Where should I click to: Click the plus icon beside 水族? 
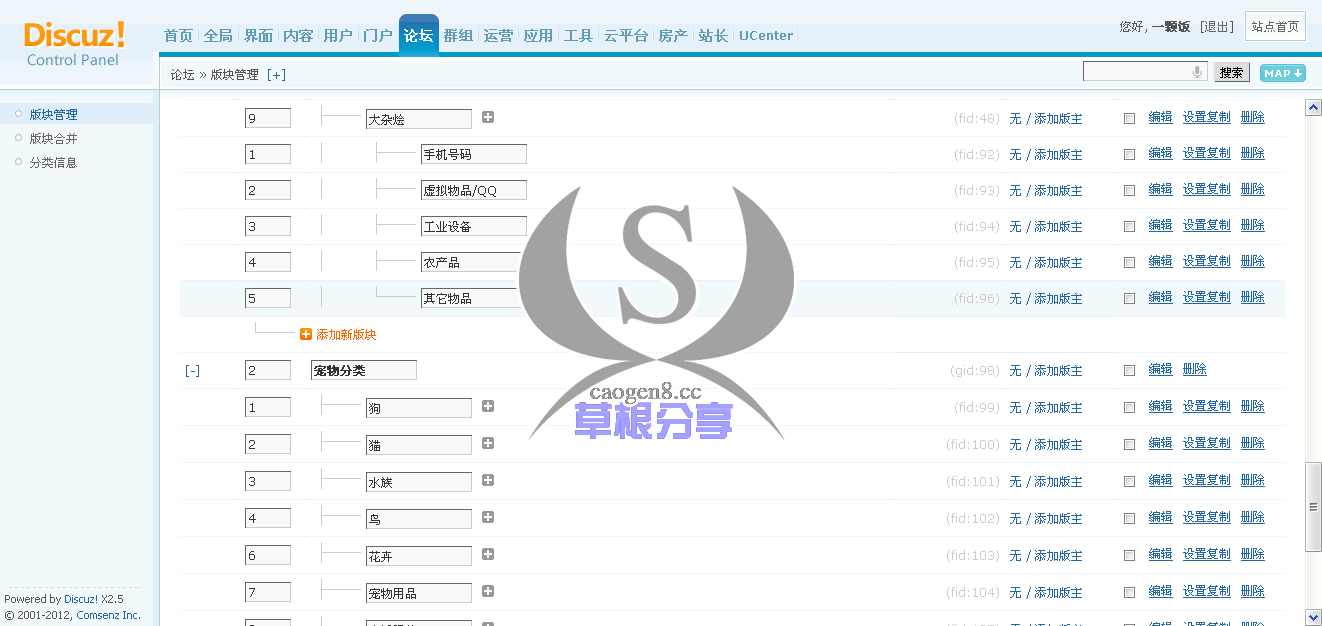(487, 481)
